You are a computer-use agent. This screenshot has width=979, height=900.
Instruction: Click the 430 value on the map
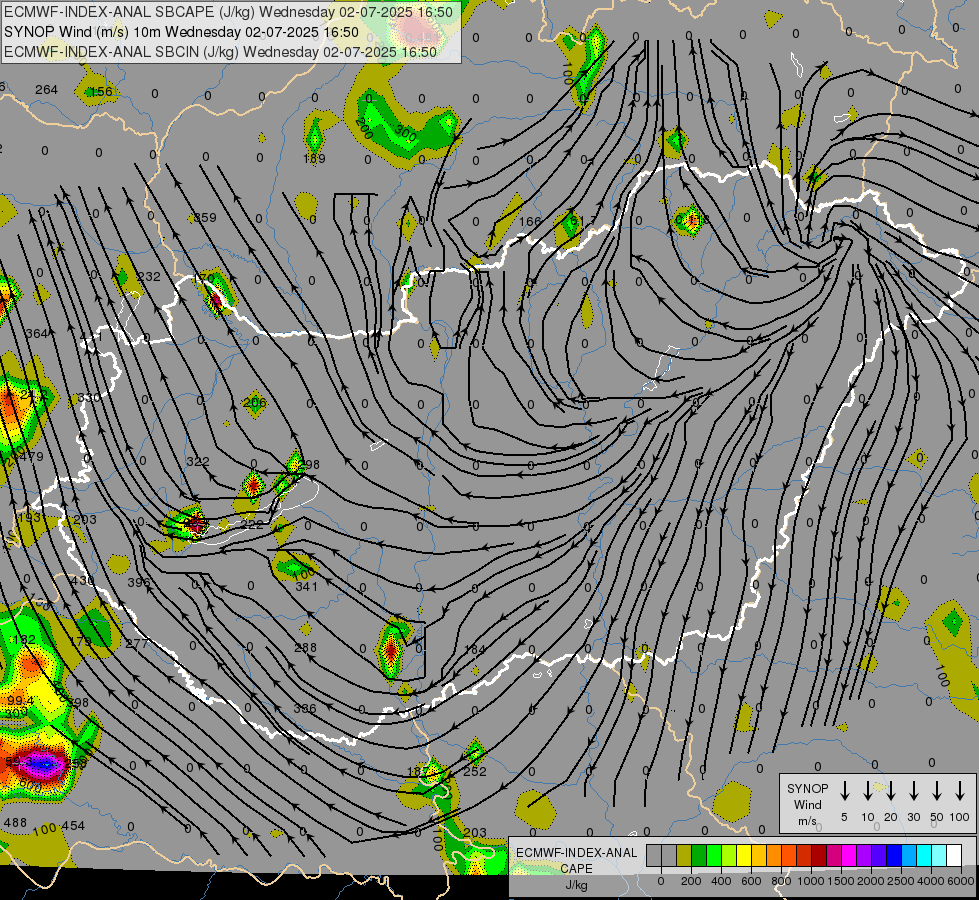click(82, 580)
